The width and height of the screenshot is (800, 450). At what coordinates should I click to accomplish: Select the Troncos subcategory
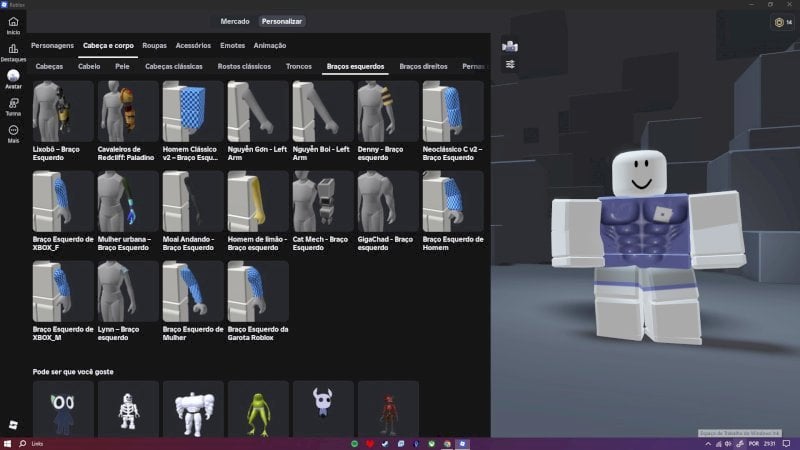[x=299, y=66]
